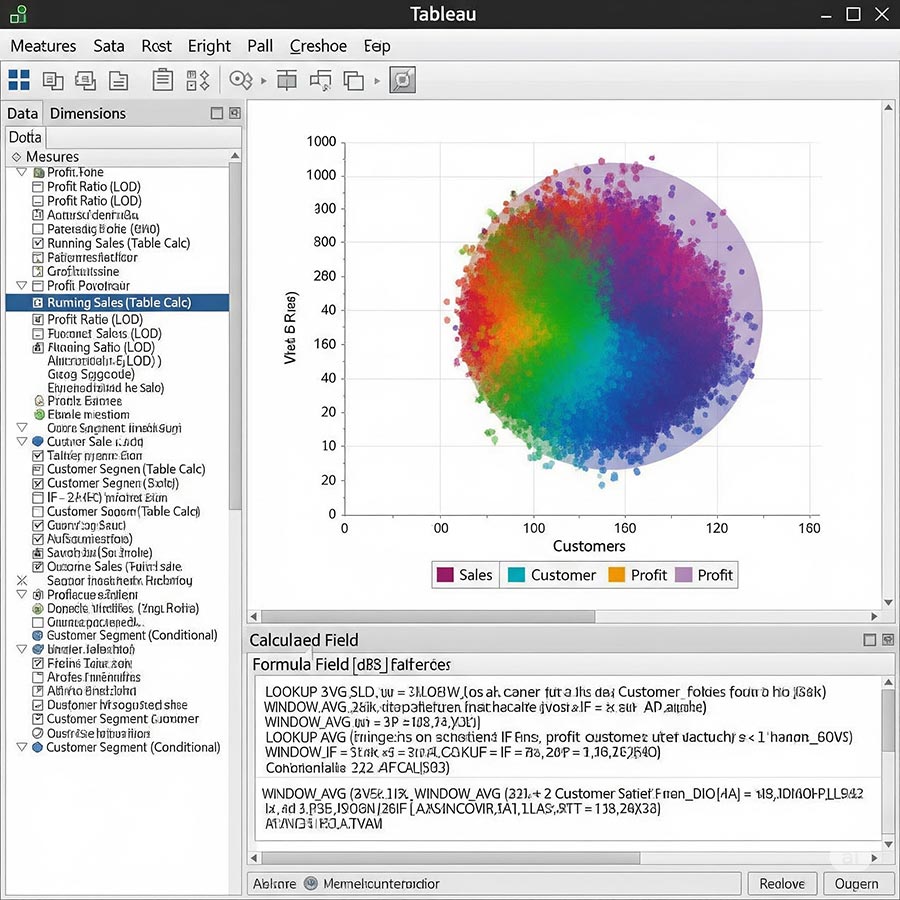Viewport: 900px width, 900px height.
Task: Click the maximize icon of Calculated Field panel
Action: [870, 639]
